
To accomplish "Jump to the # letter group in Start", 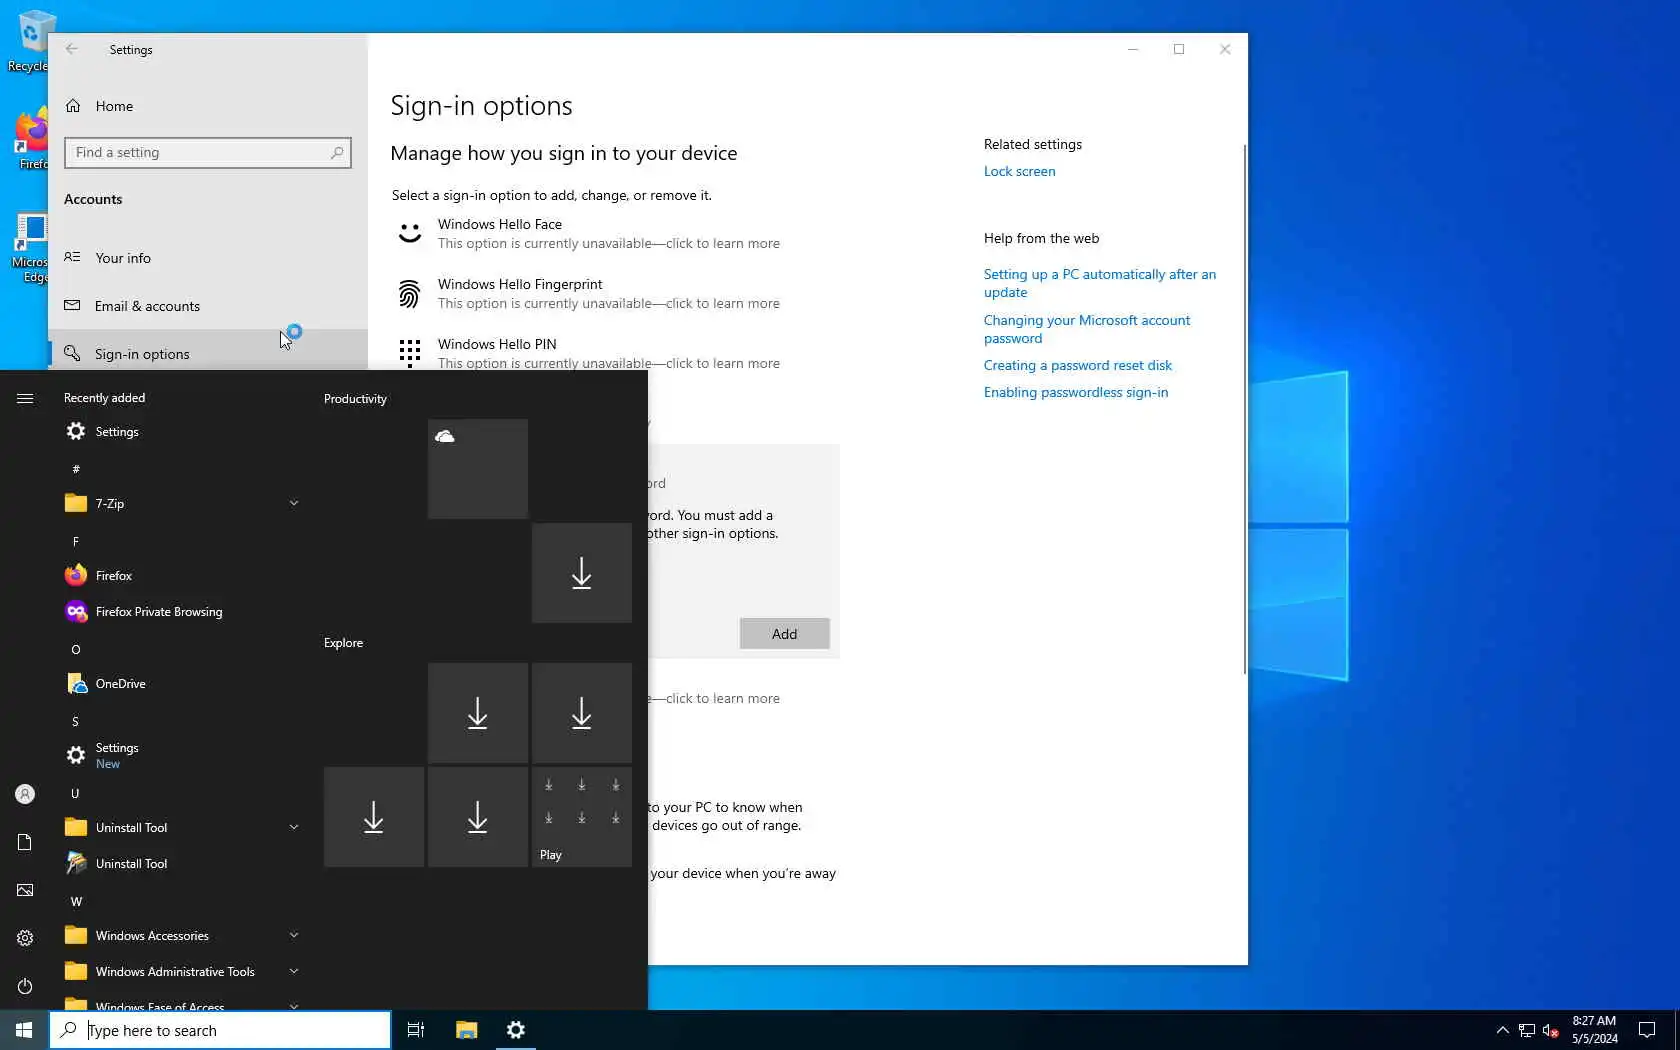I will 76,469.
